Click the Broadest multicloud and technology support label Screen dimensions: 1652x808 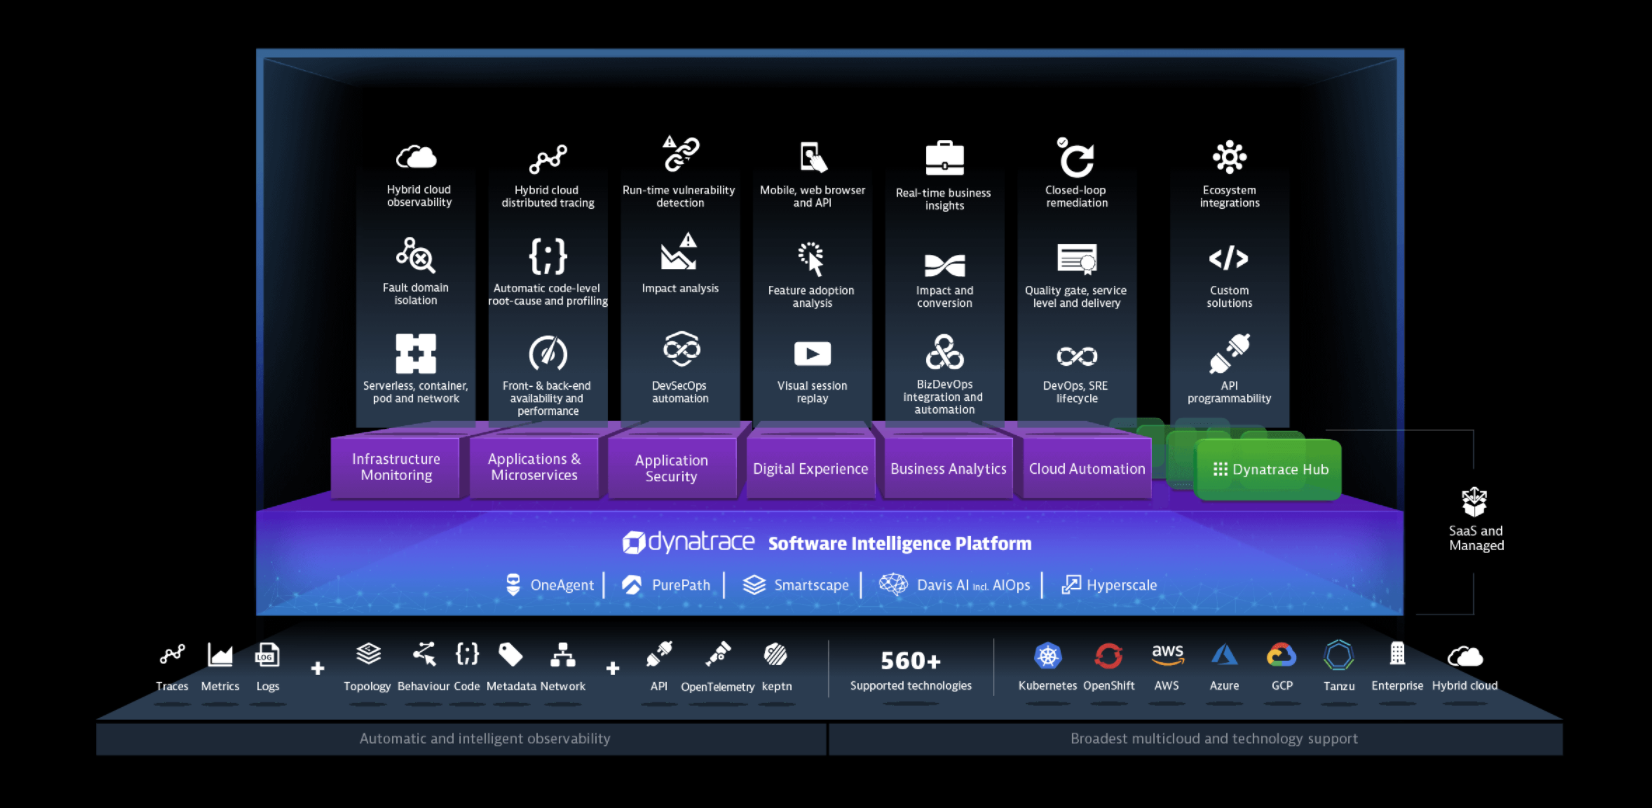[x=1214, y=738]
